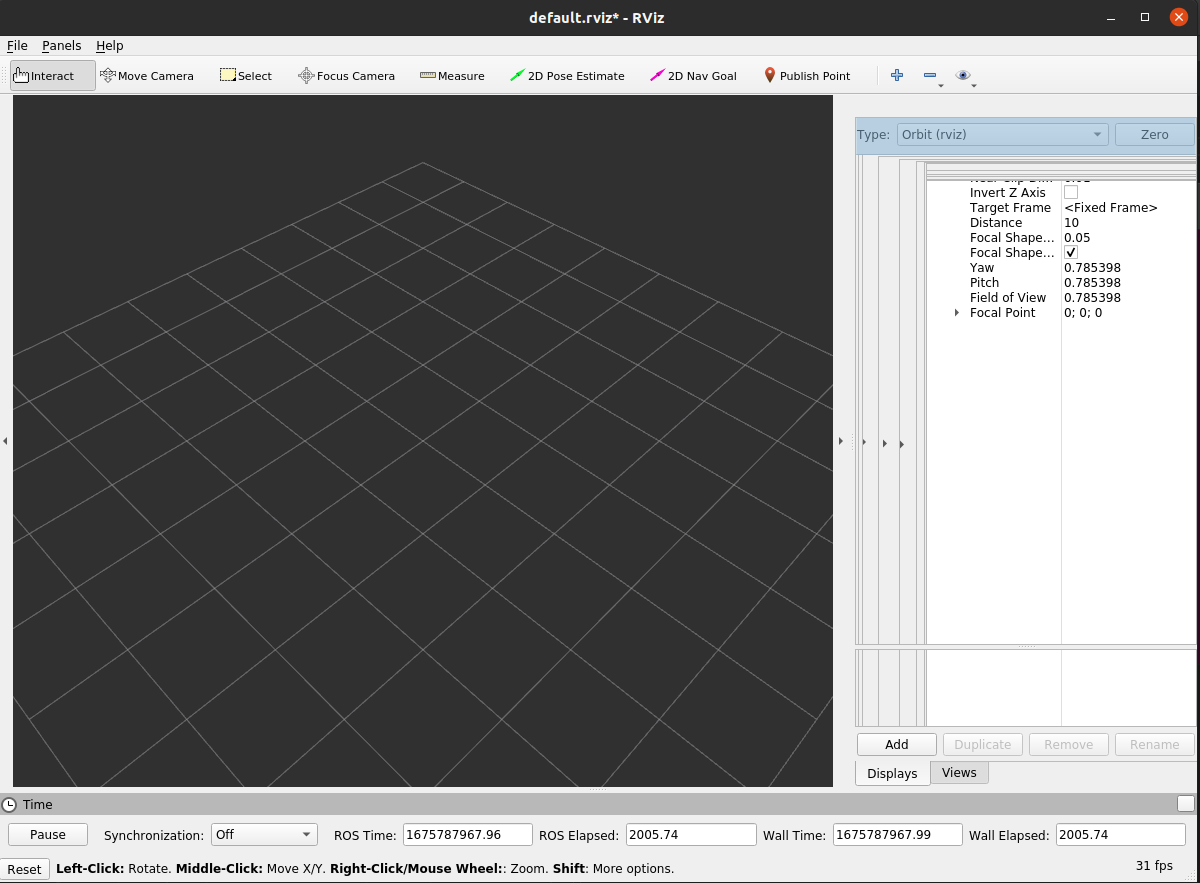Open the Synchronization dropdown
The image size is (1200, 883).
264,835
